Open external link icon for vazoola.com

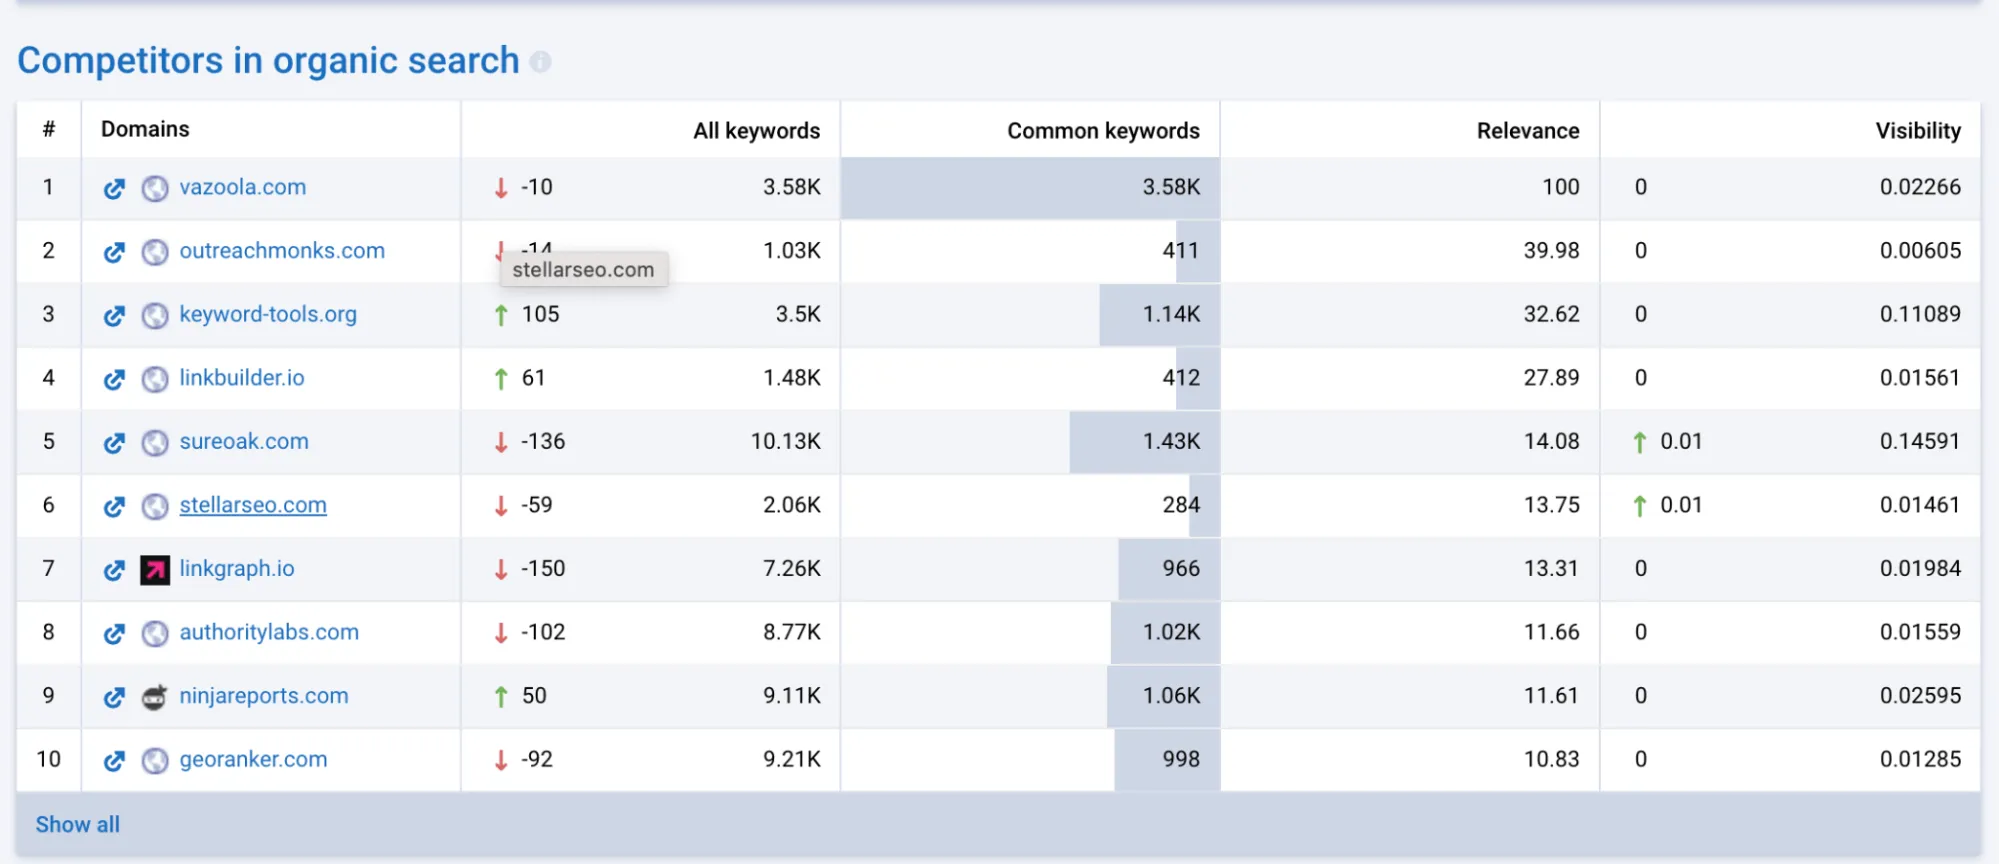click(114, 188)
